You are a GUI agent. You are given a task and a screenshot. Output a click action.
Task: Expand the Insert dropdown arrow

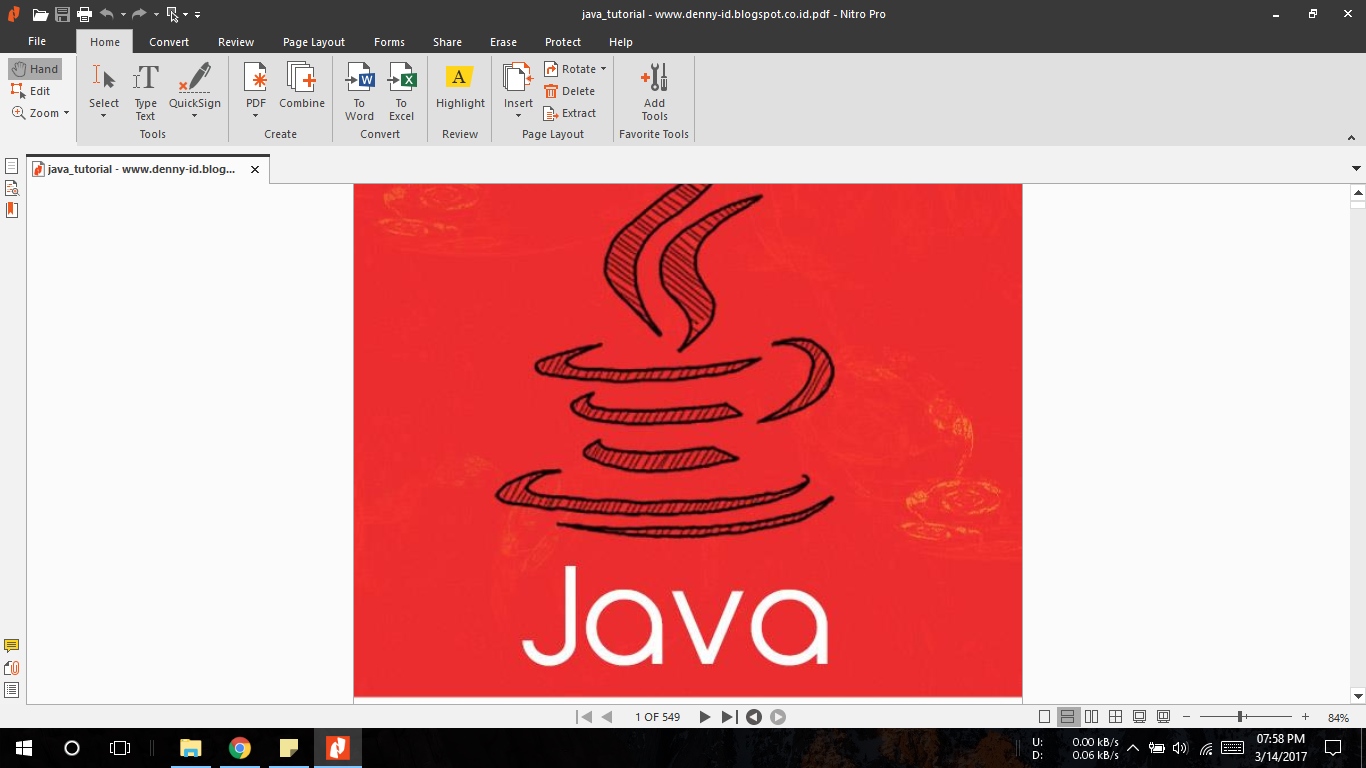point(518,116)
